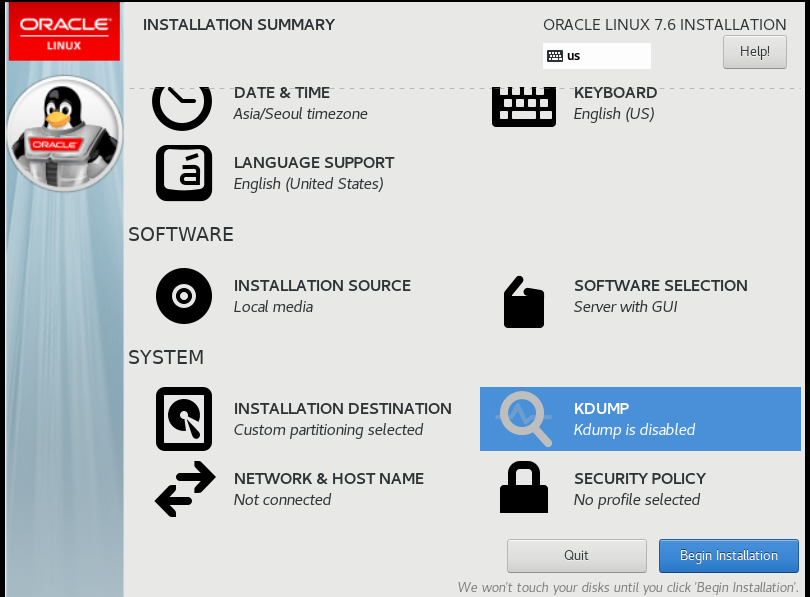Click Kdump is disabled status
The height and width of the screenshot is (597, 810).
[634, 430]
